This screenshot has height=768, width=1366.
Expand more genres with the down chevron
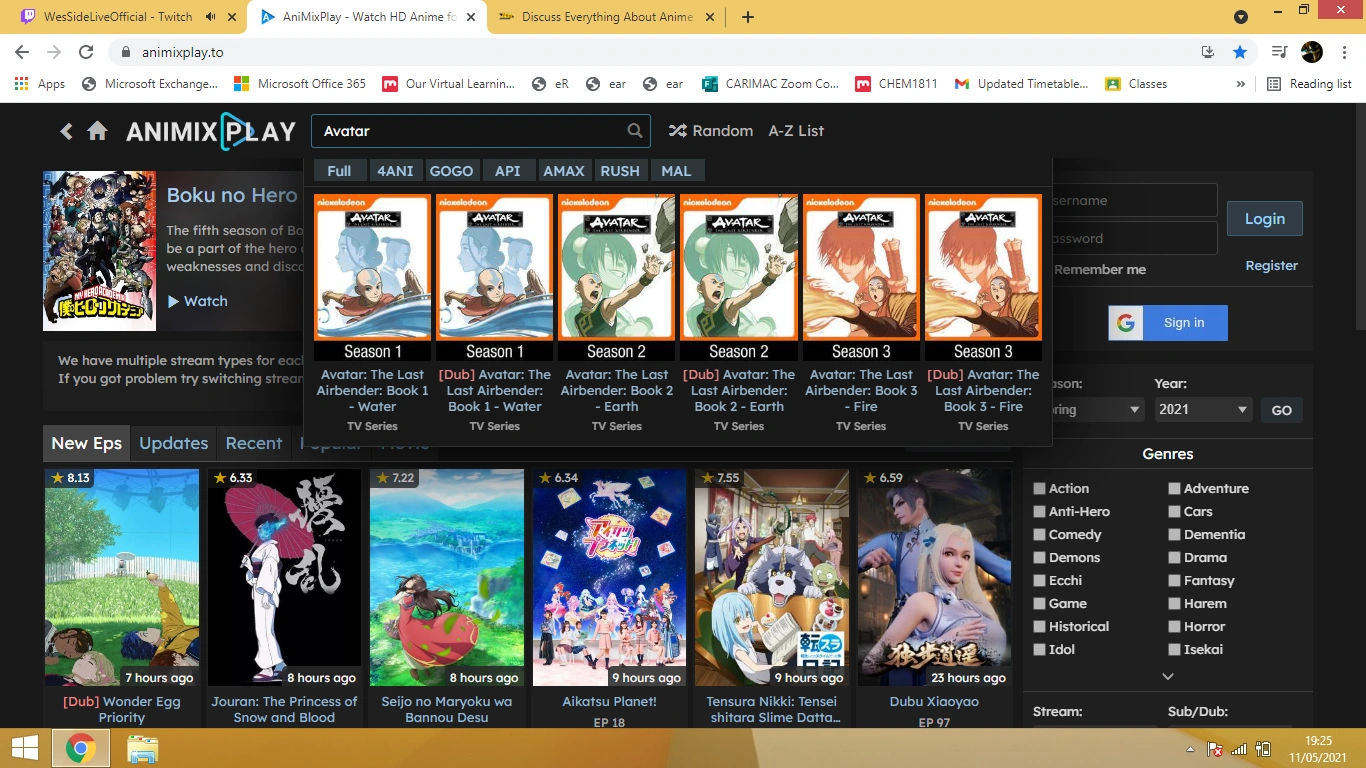coord(1167,675)
